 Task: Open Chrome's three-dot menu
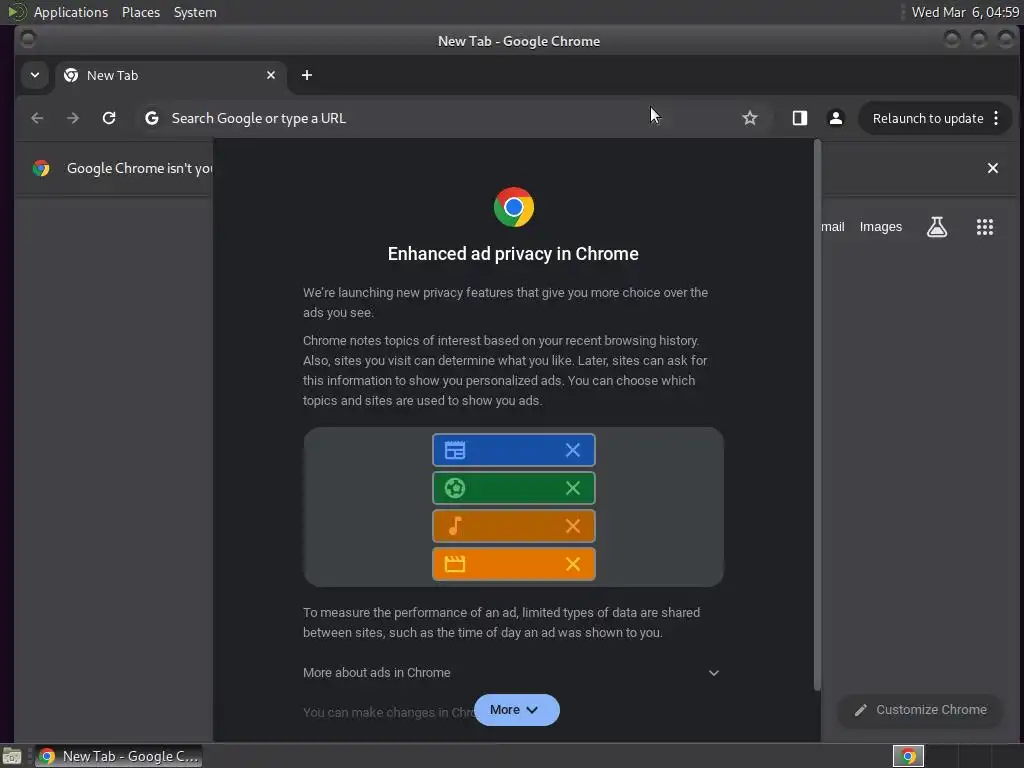point(996,118)
